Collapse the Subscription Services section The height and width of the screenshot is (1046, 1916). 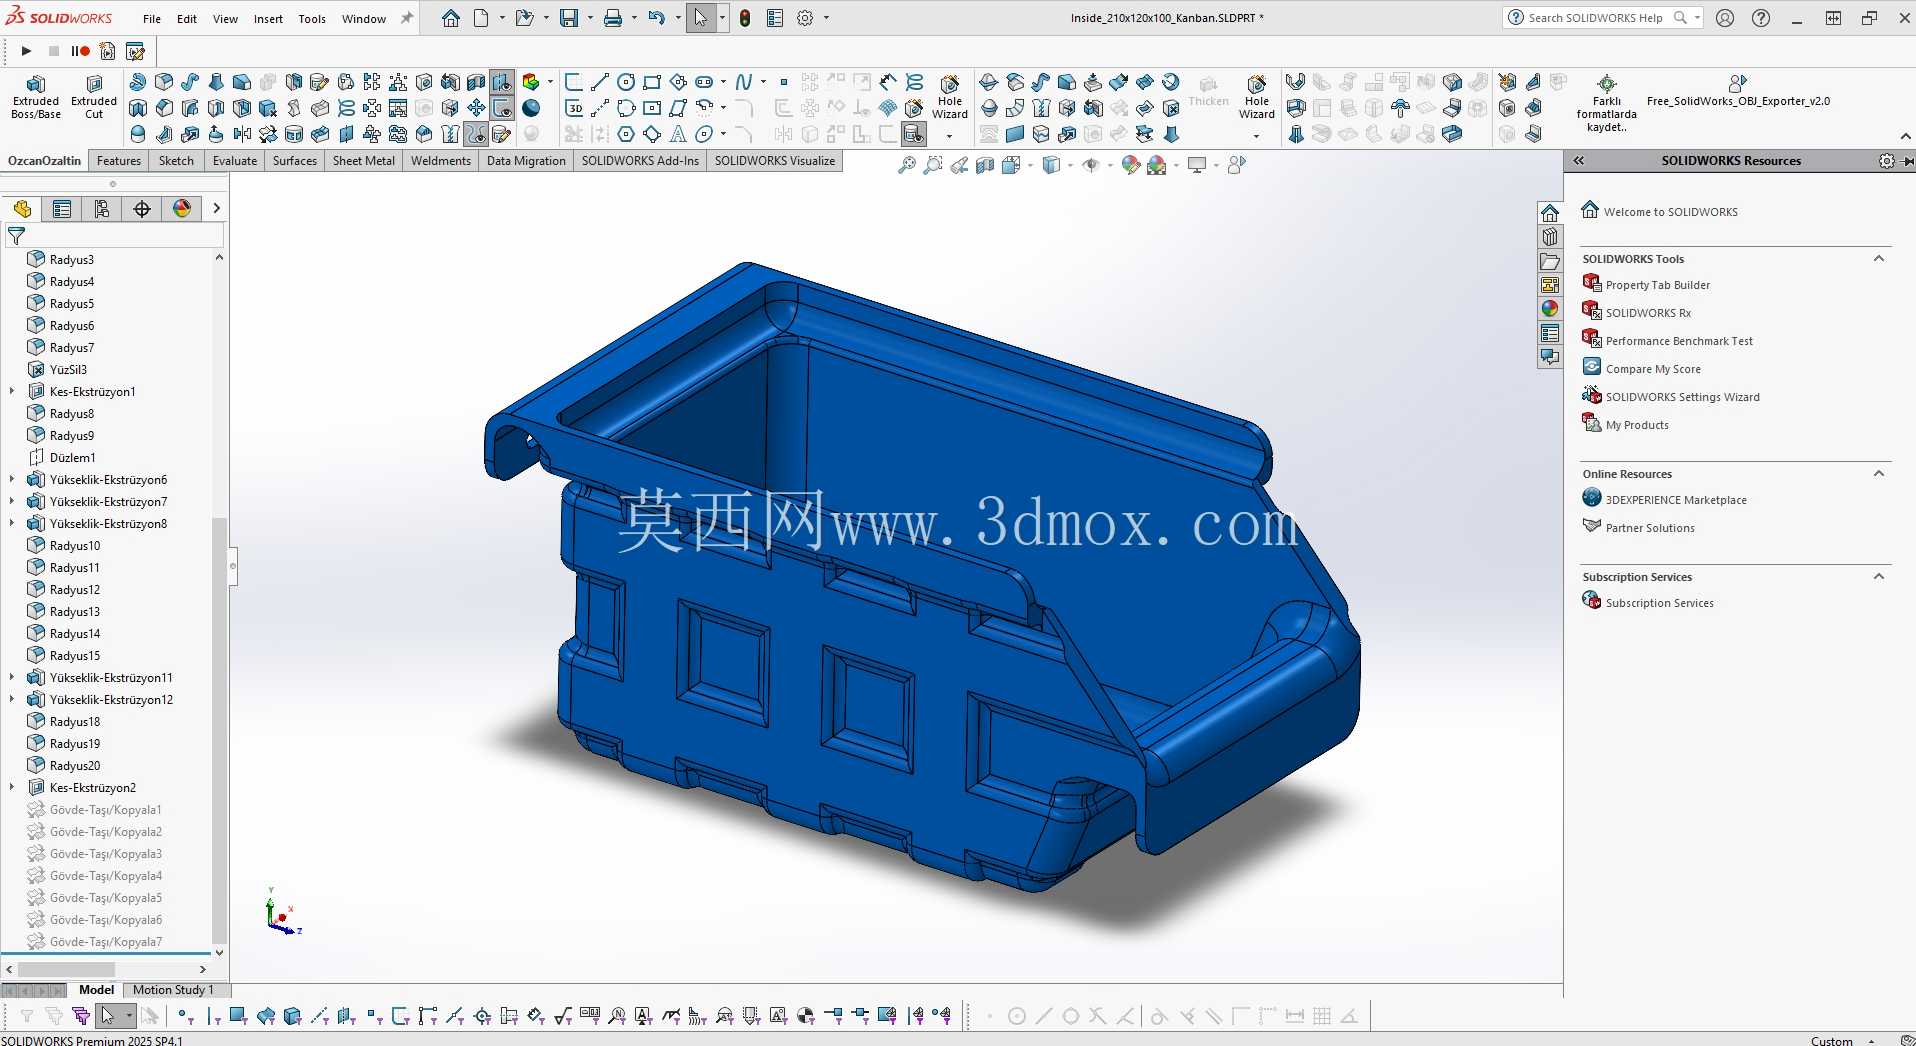point(1879,576)
